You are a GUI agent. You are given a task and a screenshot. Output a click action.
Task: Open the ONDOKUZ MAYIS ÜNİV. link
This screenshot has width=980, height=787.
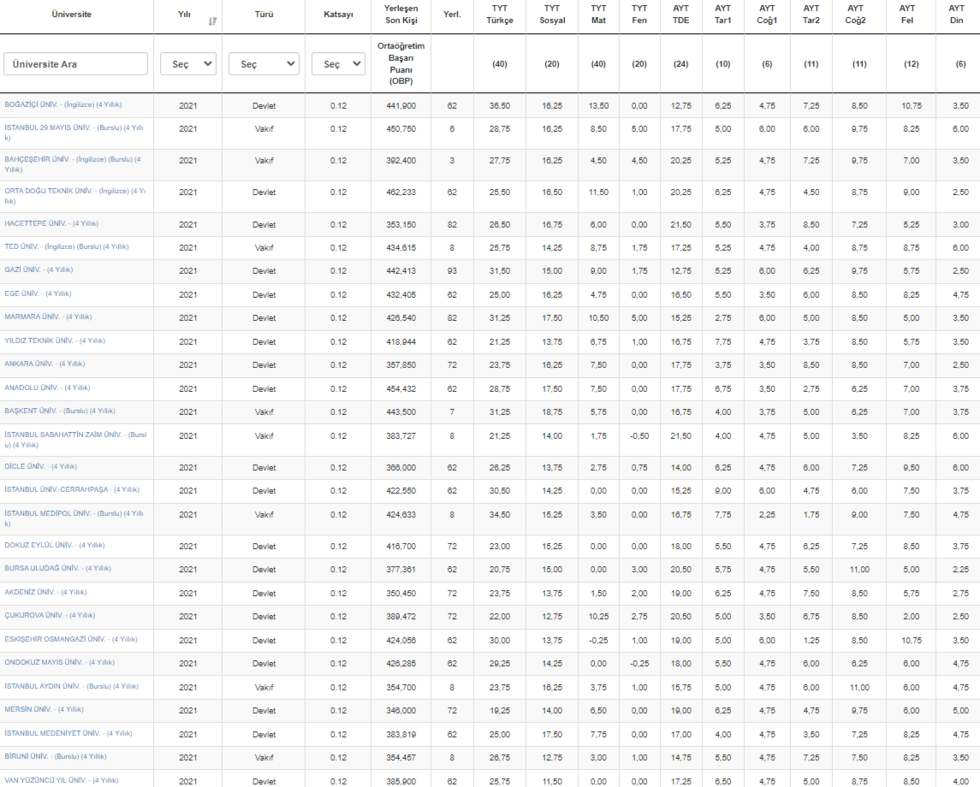pyautogui.click(x=59, y=662)
